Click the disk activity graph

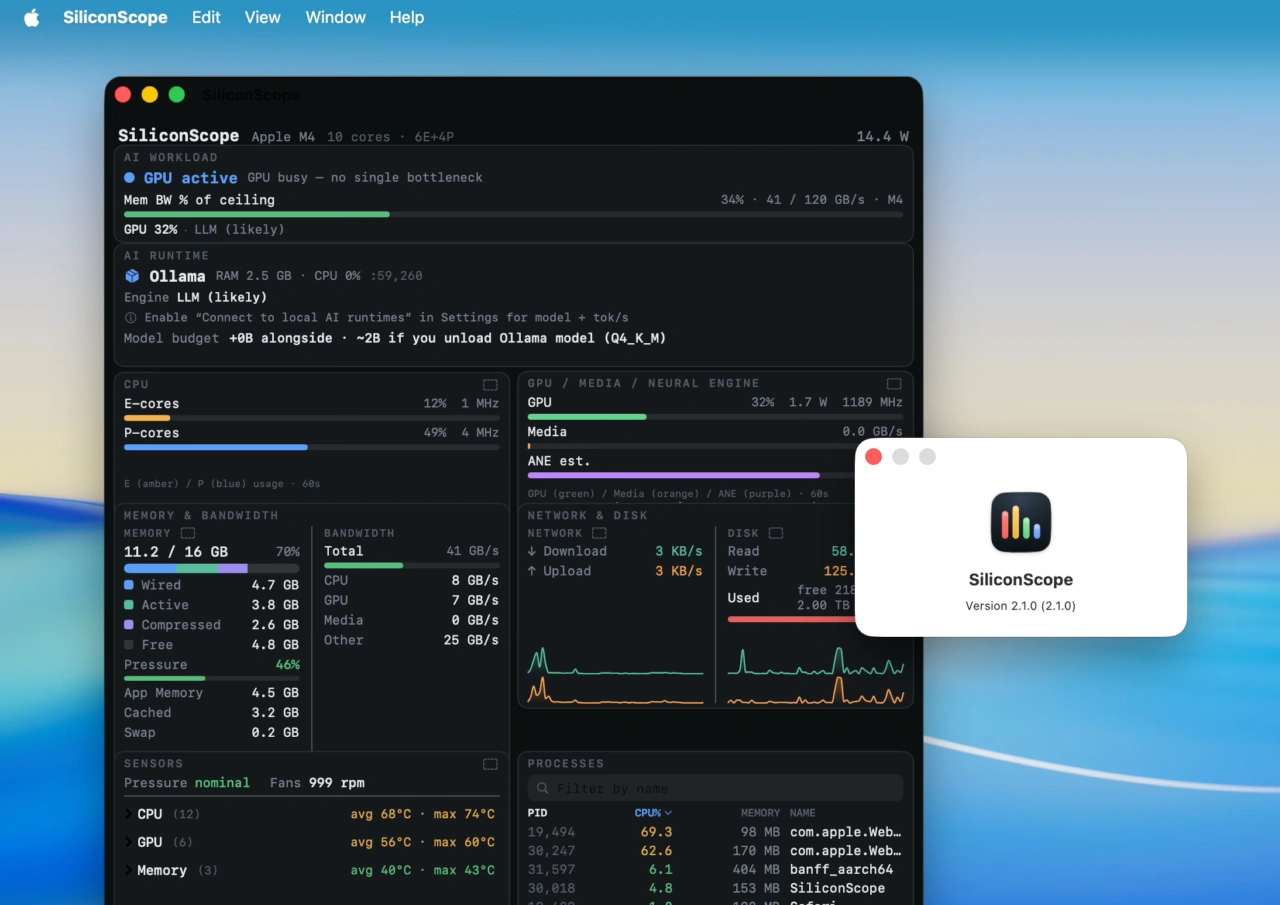click(x=816, y=674)
